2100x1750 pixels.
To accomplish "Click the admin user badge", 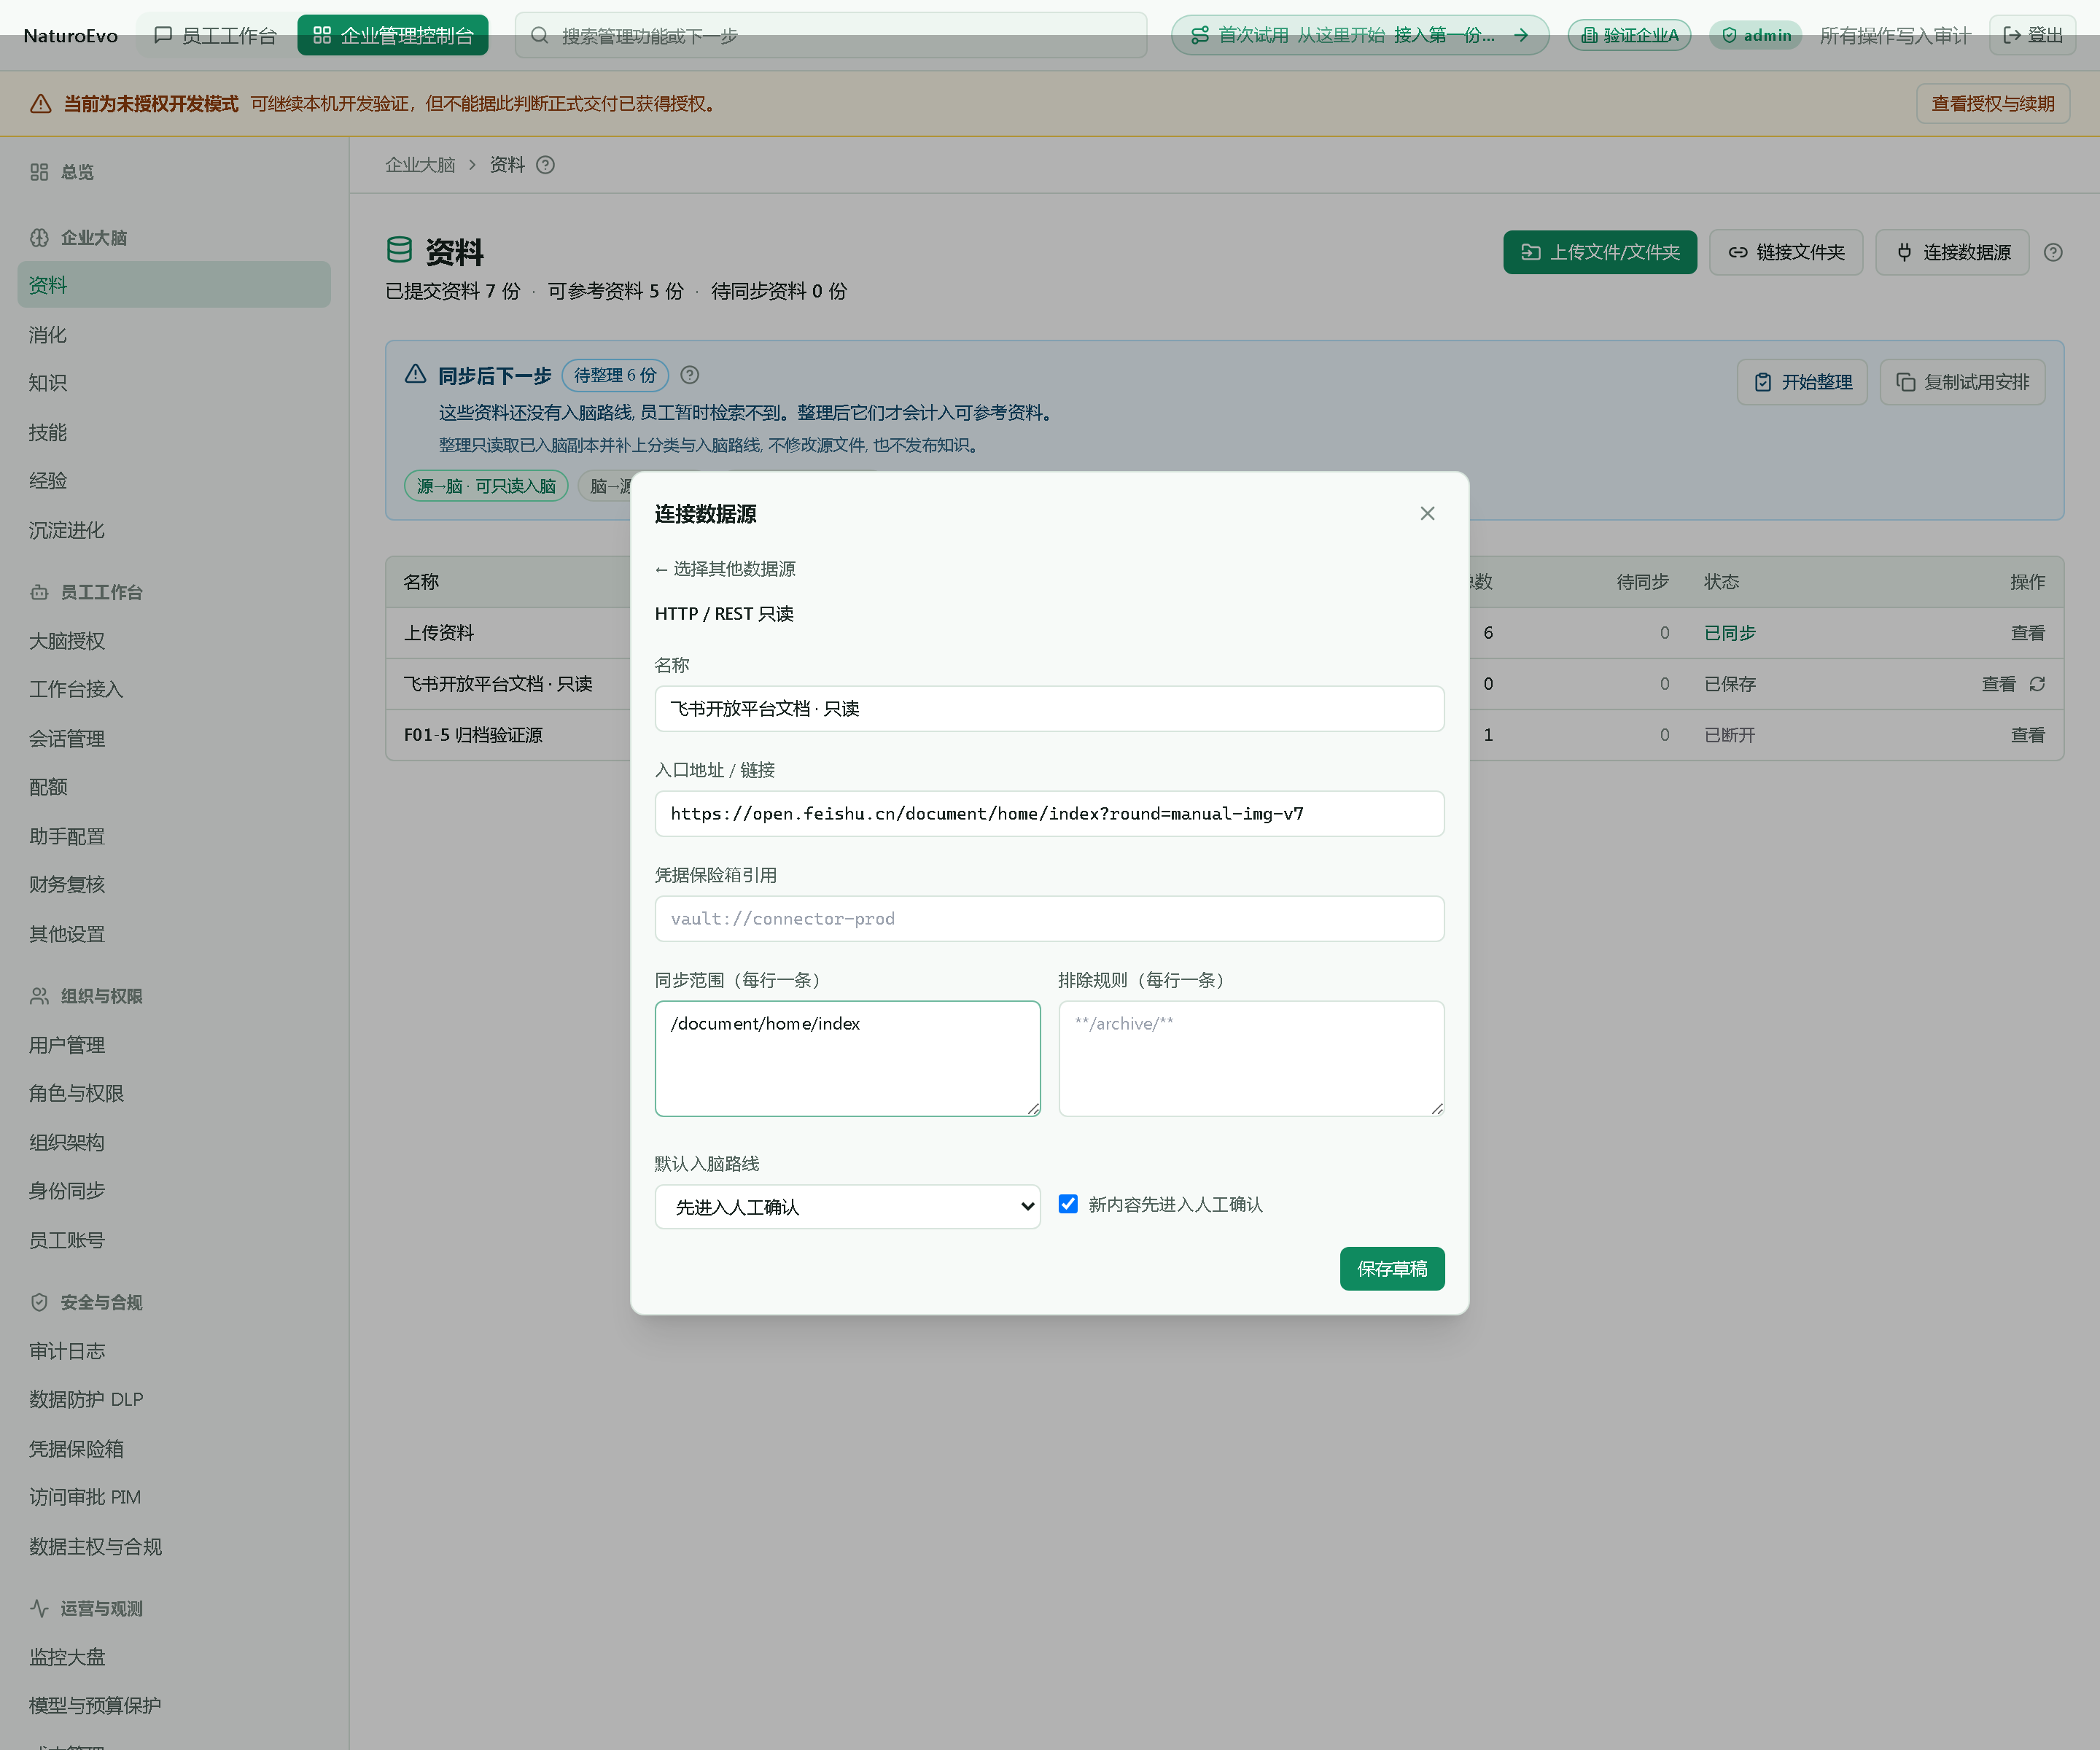I will pyautogui.click(x=1755, y=35).
